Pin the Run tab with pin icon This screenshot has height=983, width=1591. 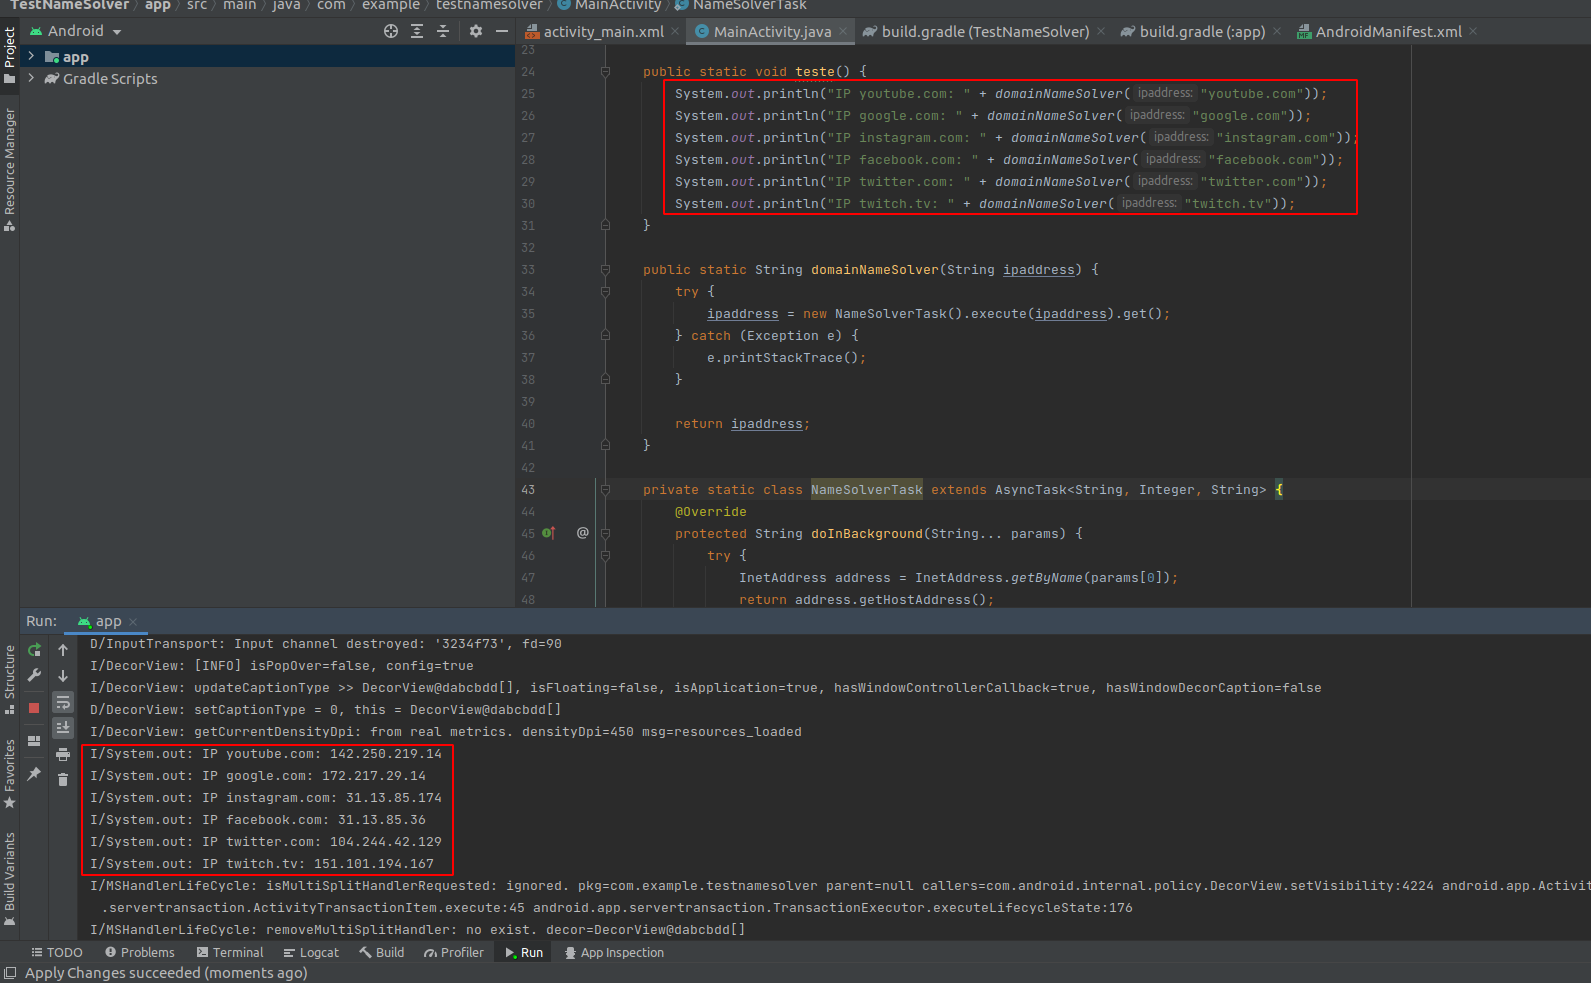click(34, 774)
